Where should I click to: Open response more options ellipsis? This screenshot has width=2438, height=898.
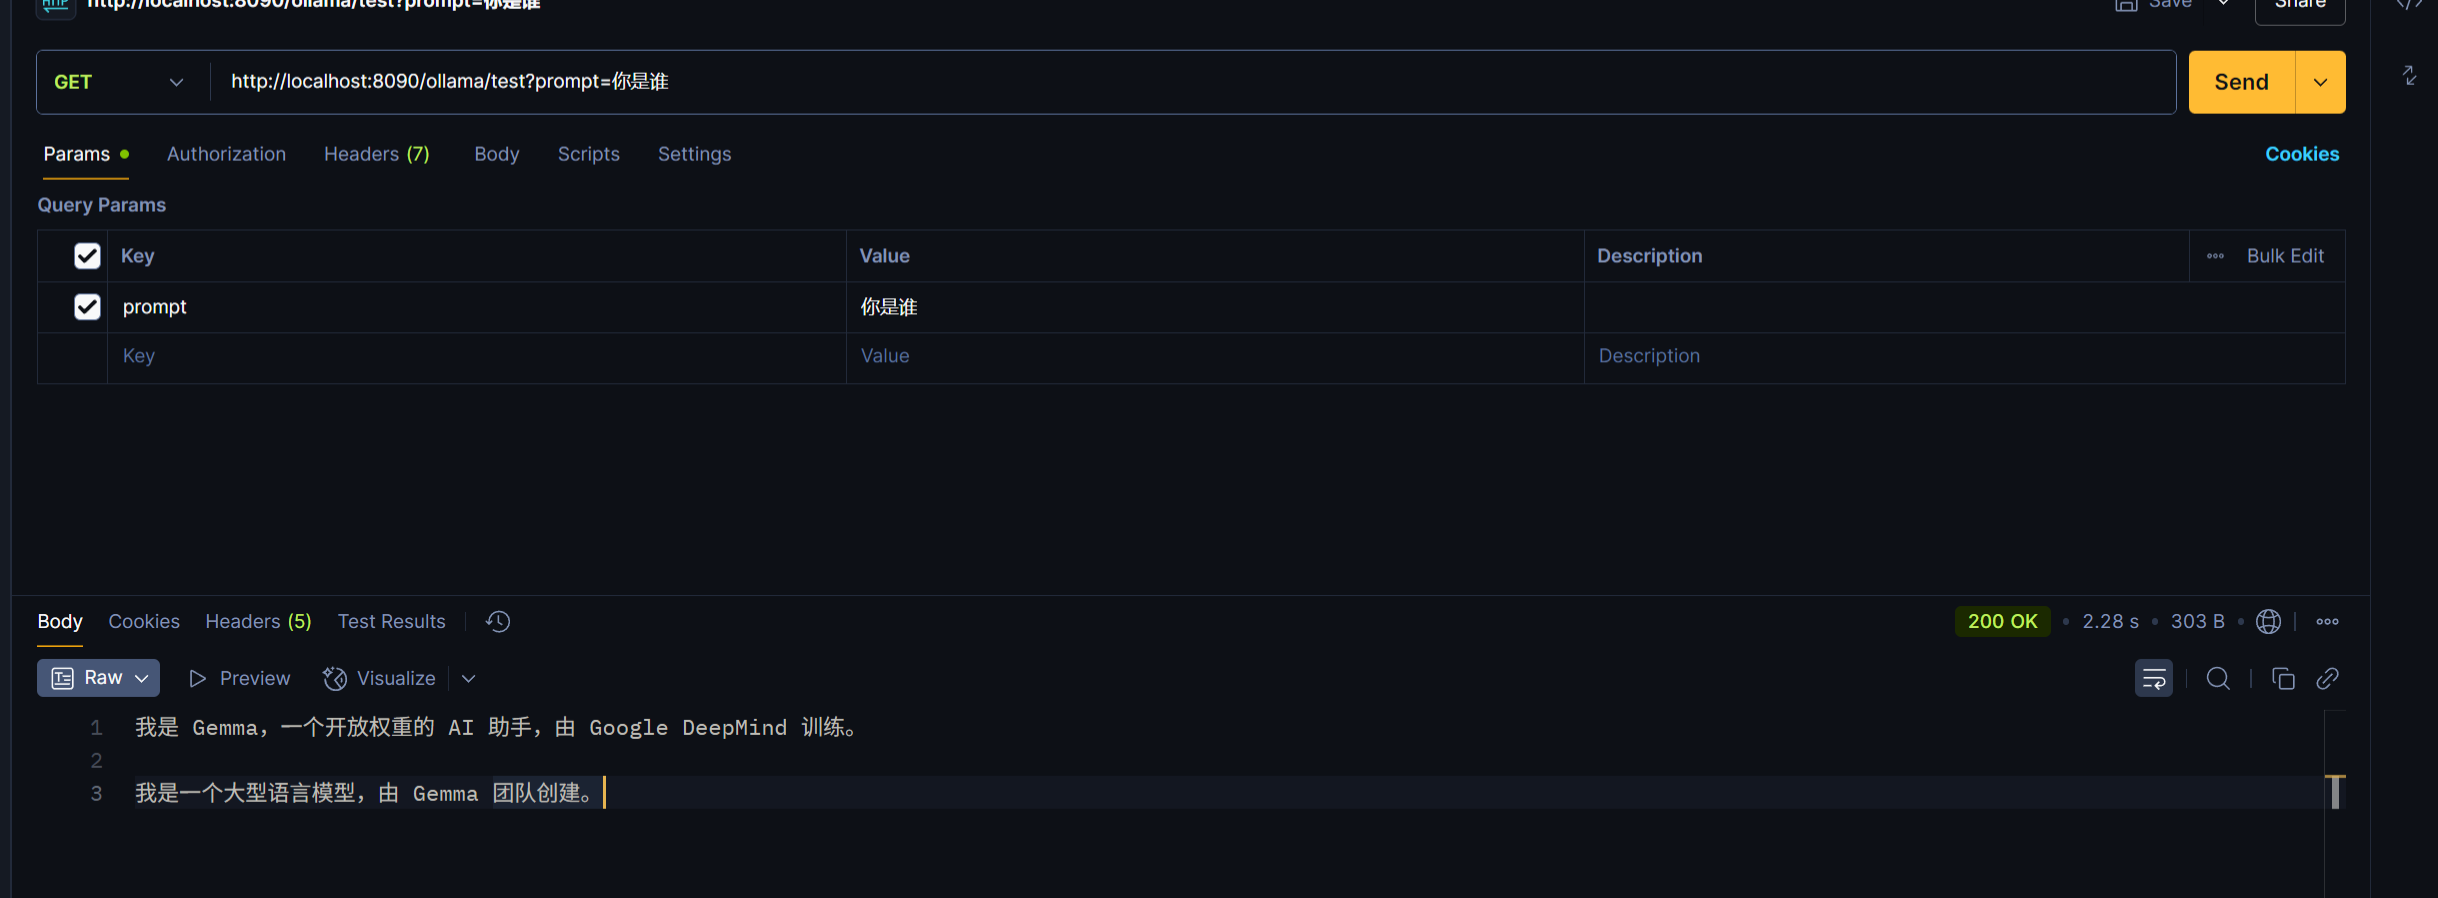pos(2328,621)
